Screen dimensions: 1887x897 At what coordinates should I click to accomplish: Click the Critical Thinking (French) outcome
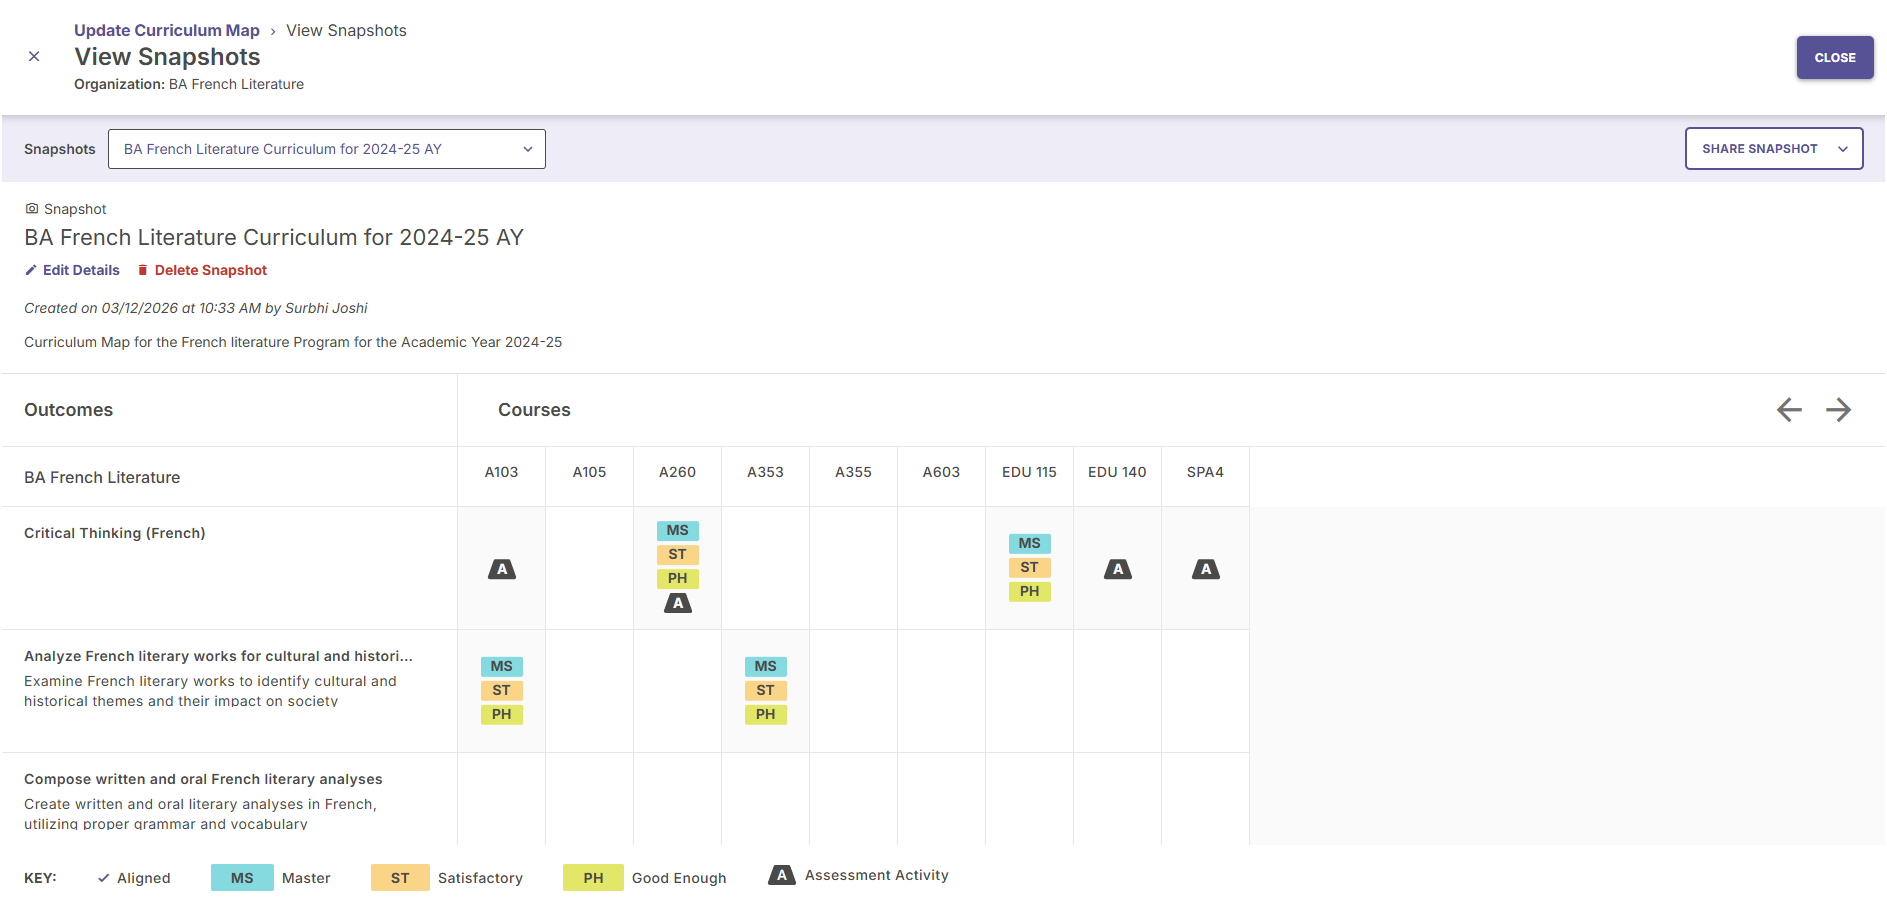[115, 534]
